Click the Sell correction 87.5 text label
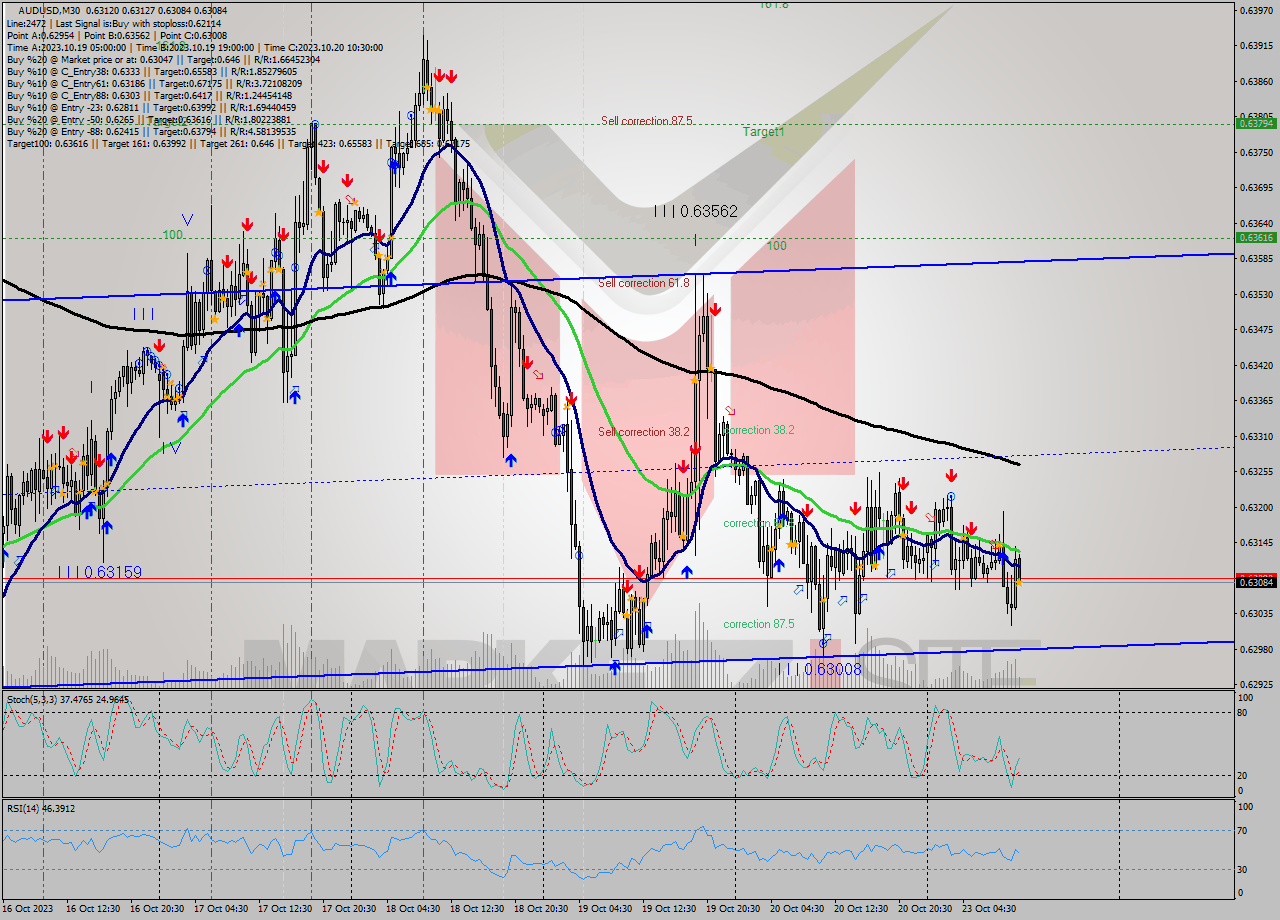The height and width of the screenshot is (920, 1280). click(x=646, y=122)
